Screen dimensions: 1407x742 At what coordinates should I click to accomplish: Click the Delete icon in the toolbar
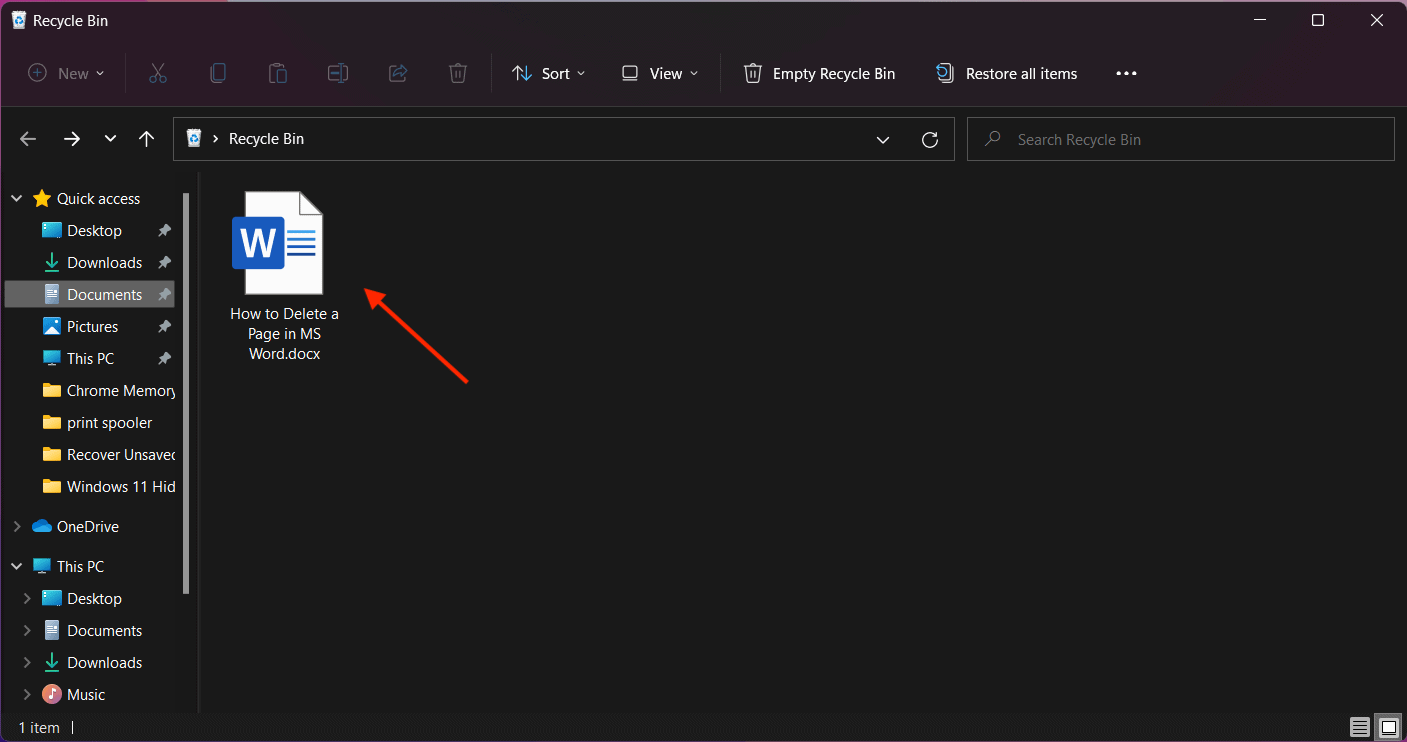[x=457, y=73]
